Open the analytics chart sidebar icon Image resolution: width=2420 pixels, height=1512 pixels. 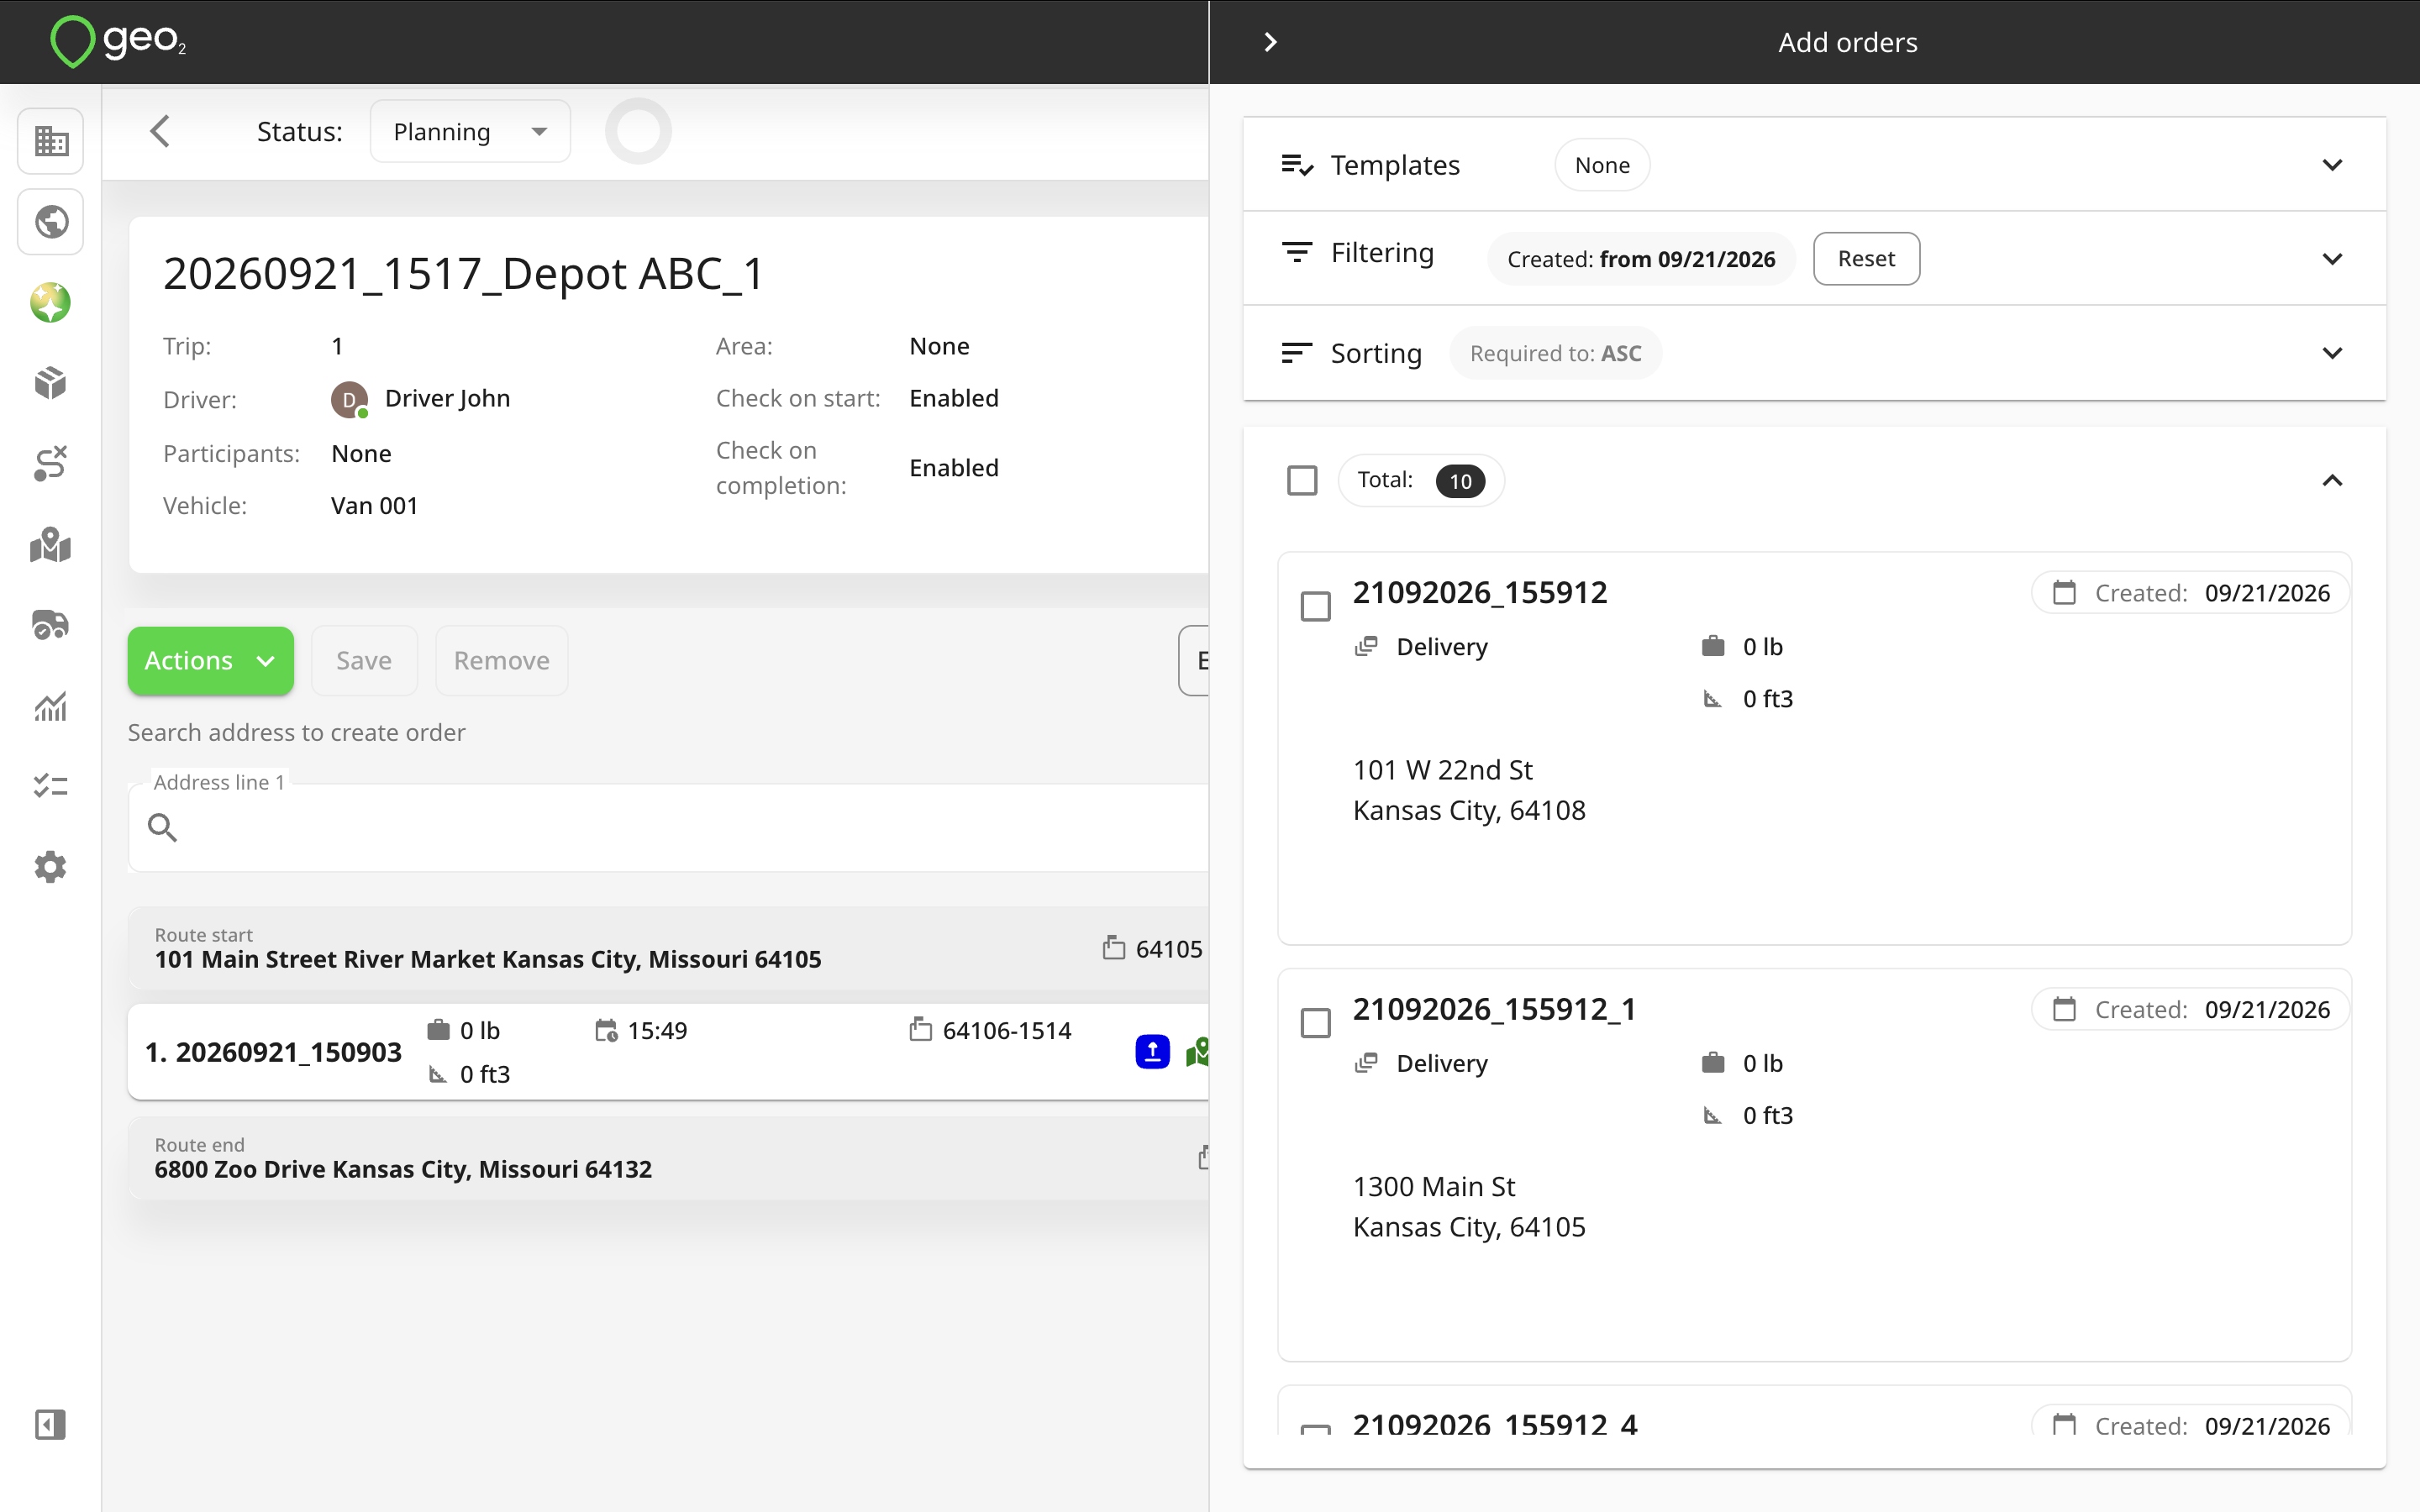(51, 706)
